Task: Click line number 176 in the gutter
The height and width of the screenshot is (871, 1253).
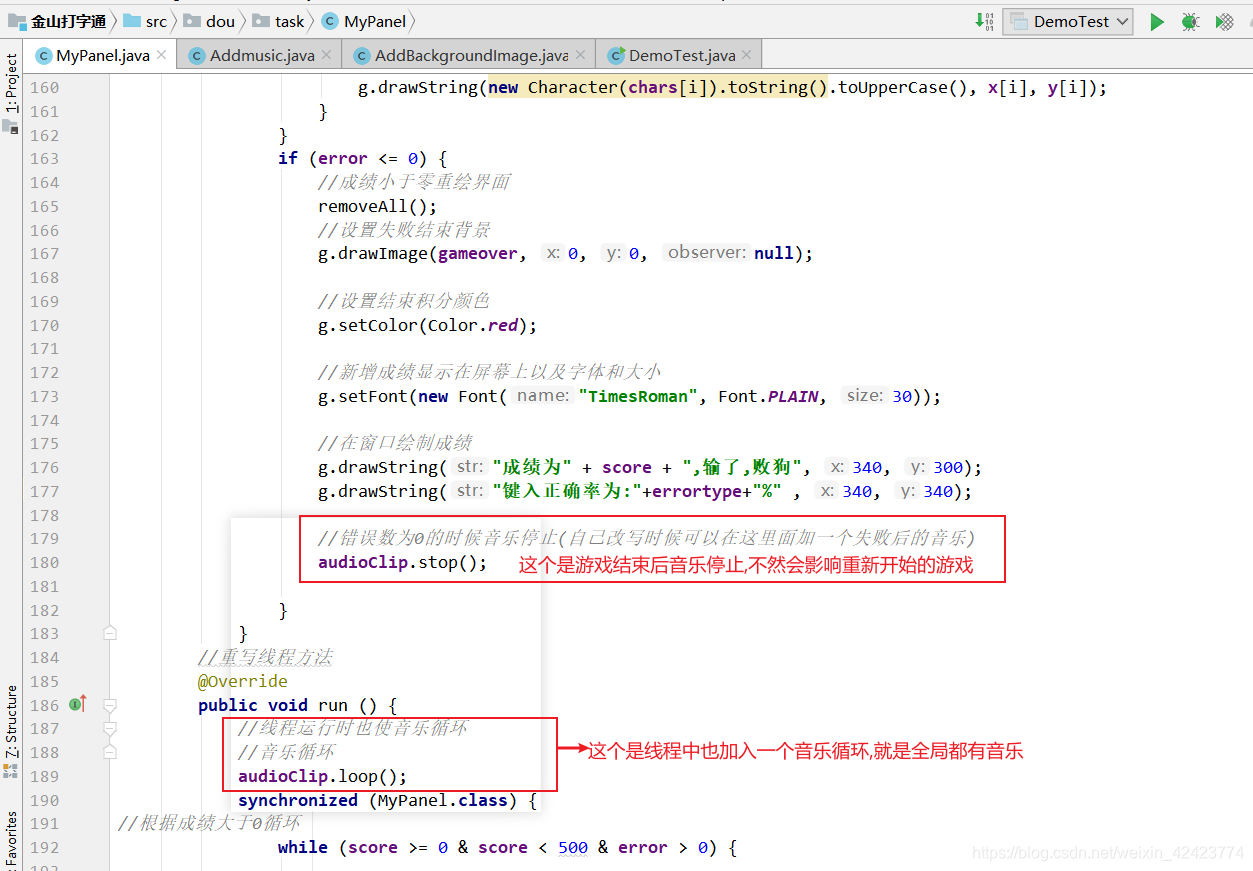Action: 44,467
